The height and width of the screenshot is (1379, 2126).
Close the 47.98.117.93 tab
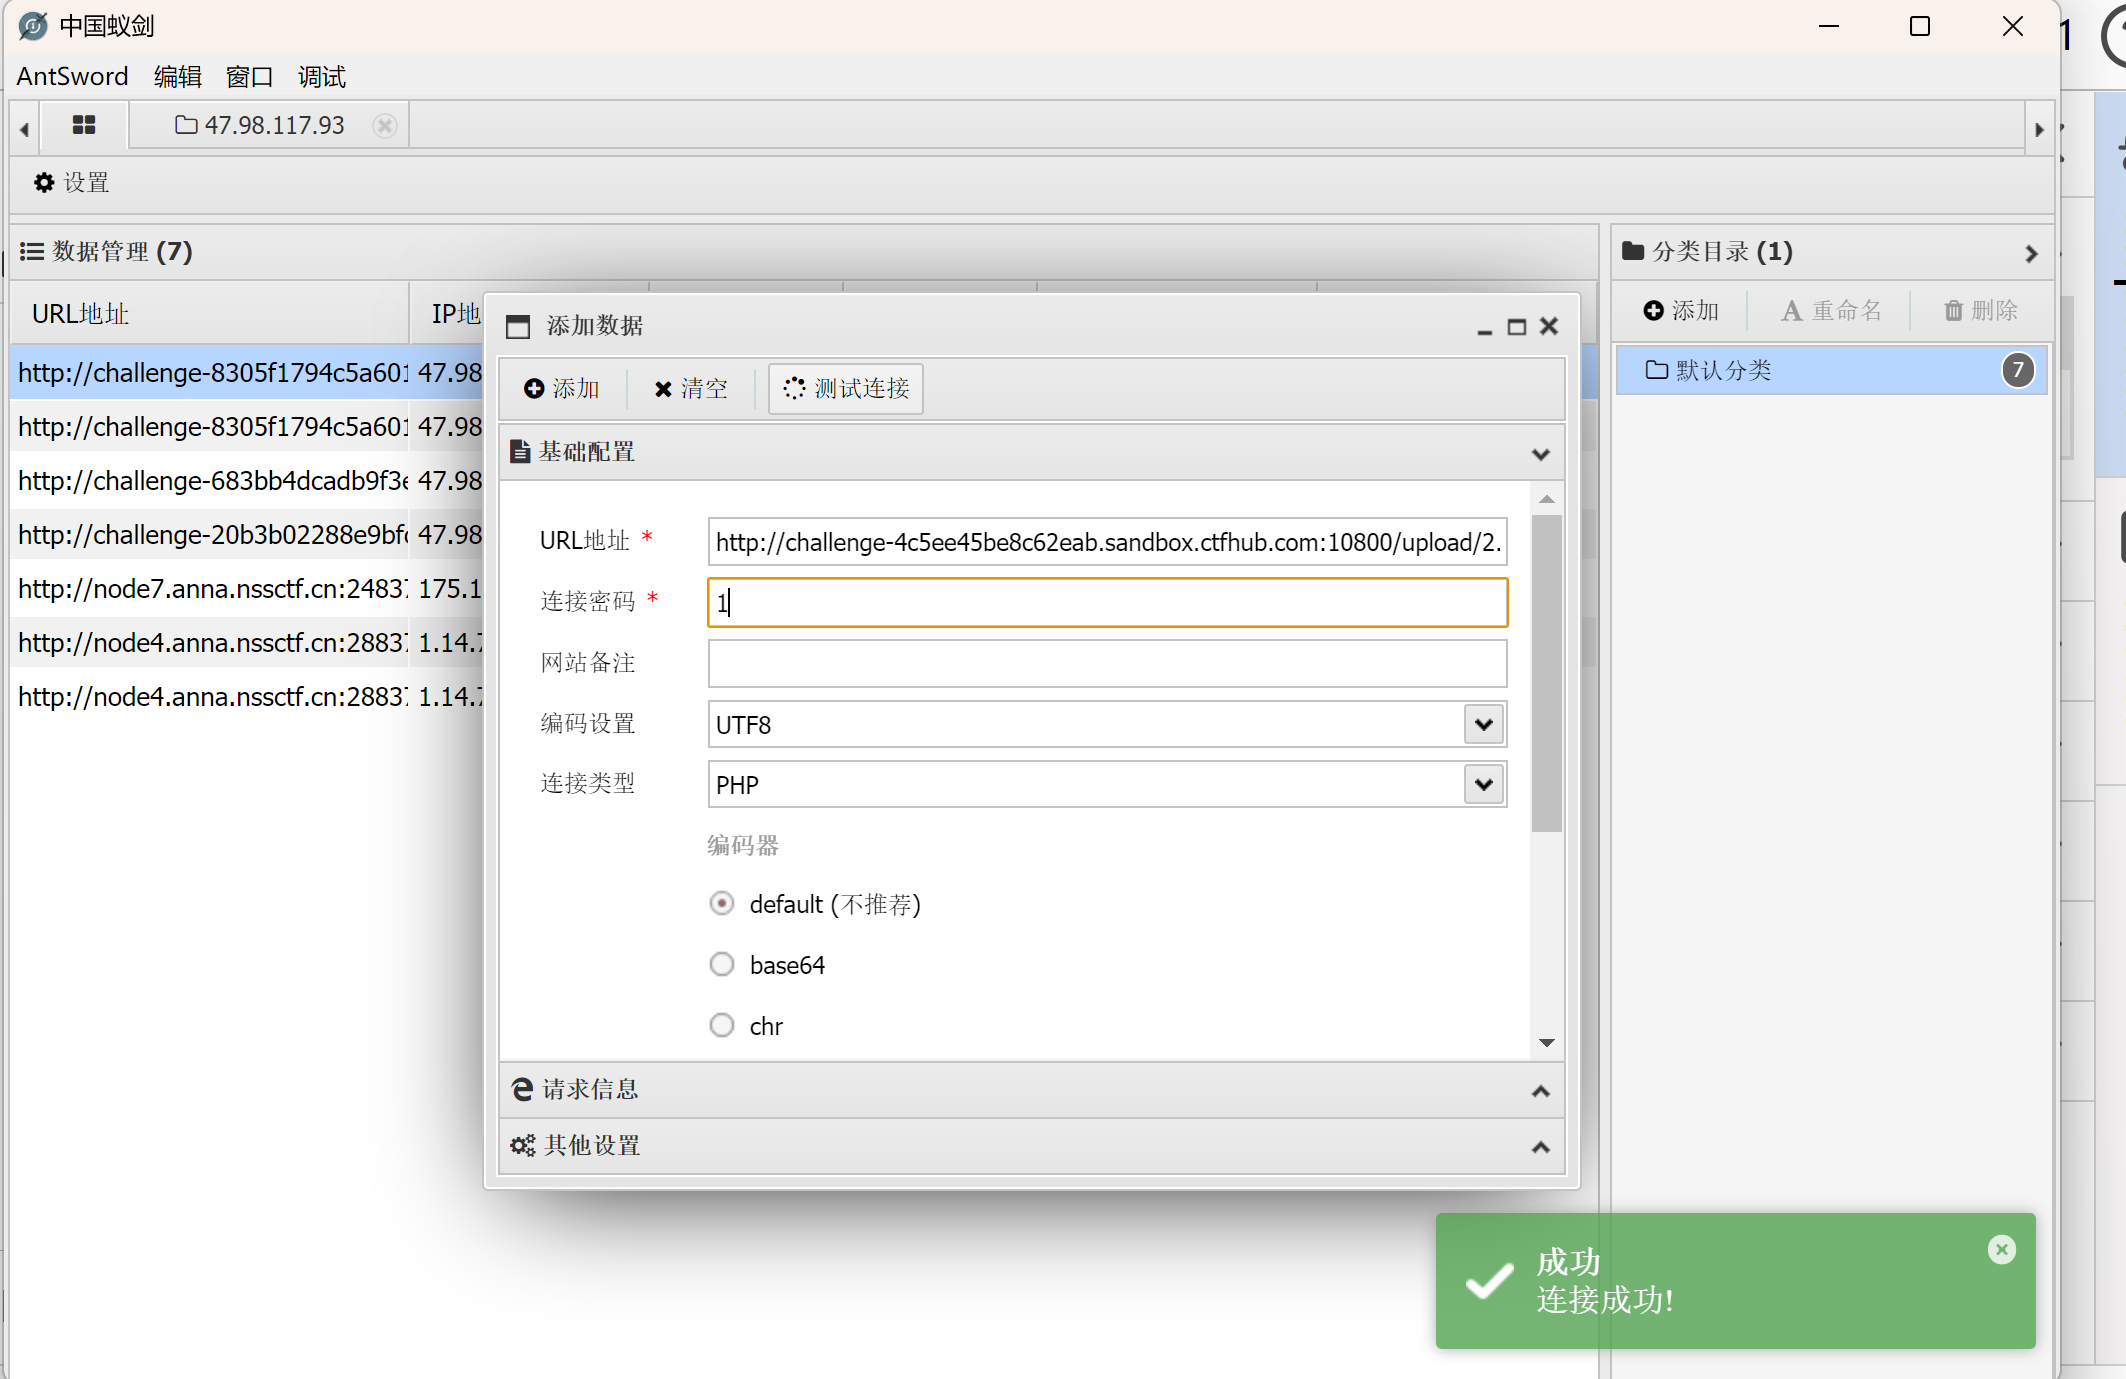pyautogui.click(x=384, y=125)
